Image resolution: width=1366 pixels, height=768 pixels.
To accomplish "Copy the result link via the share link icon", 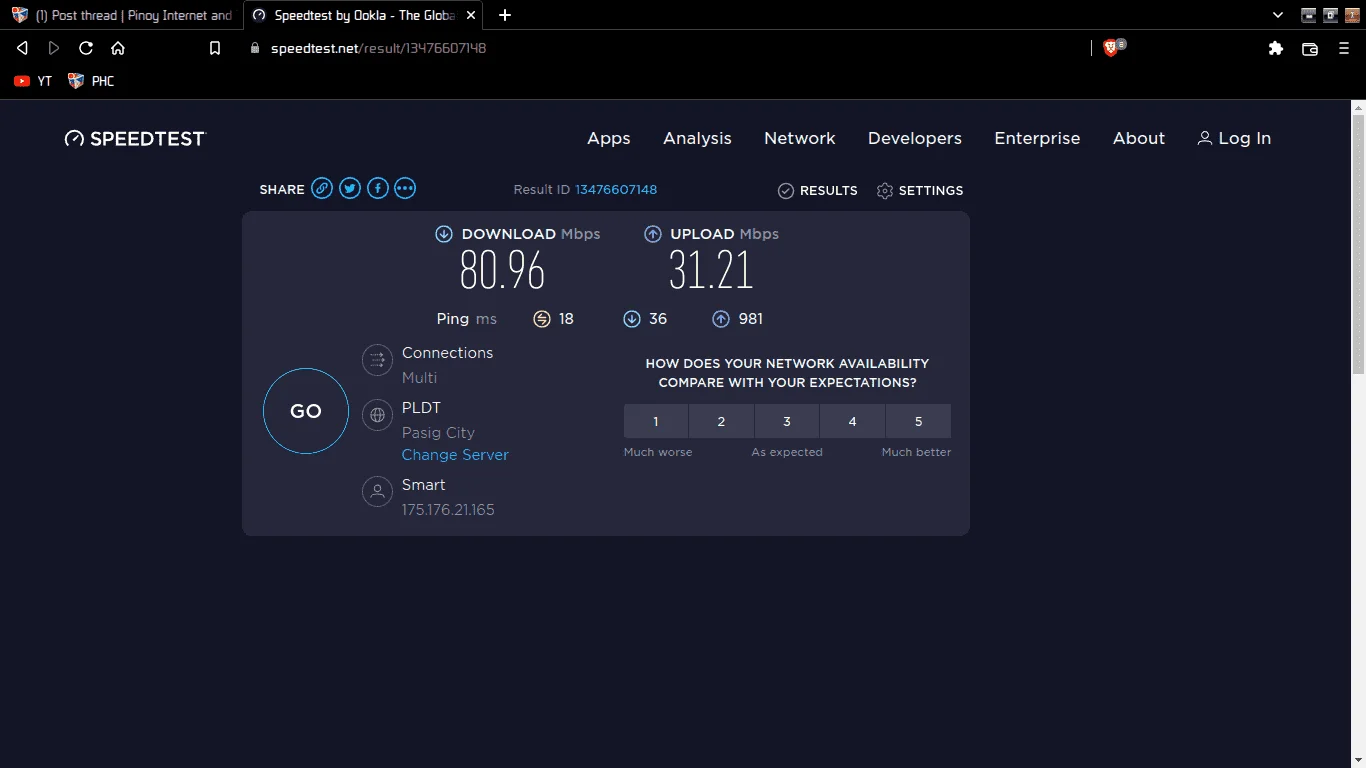I will 321,189.
